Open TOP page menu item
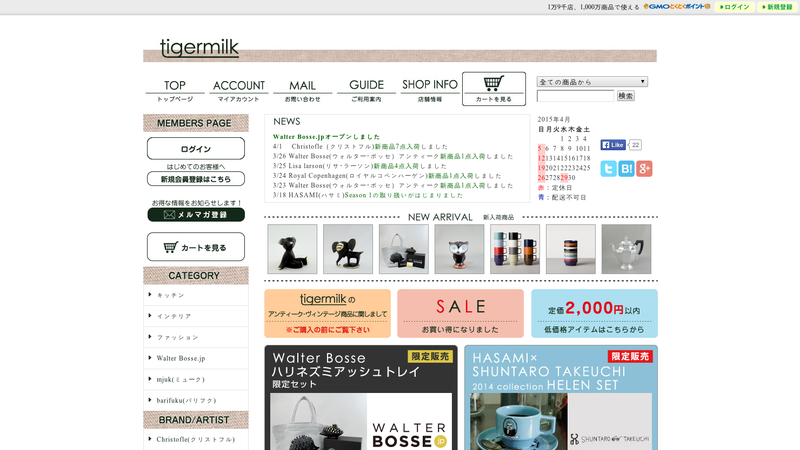The image size is (800, 450). coord(175,91)
